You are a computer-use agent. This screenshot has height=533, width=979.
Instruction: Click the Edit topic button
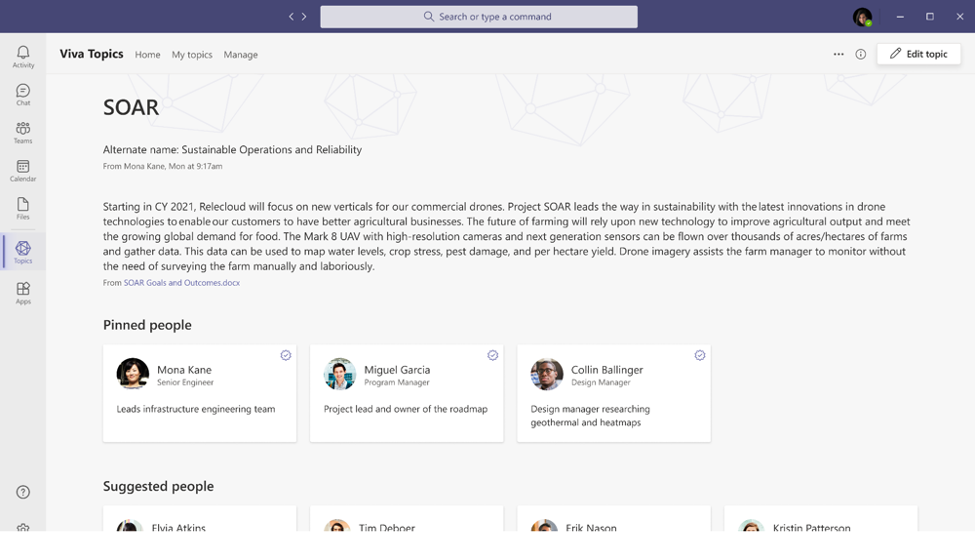pyautogui.click(x=919, y=54)
